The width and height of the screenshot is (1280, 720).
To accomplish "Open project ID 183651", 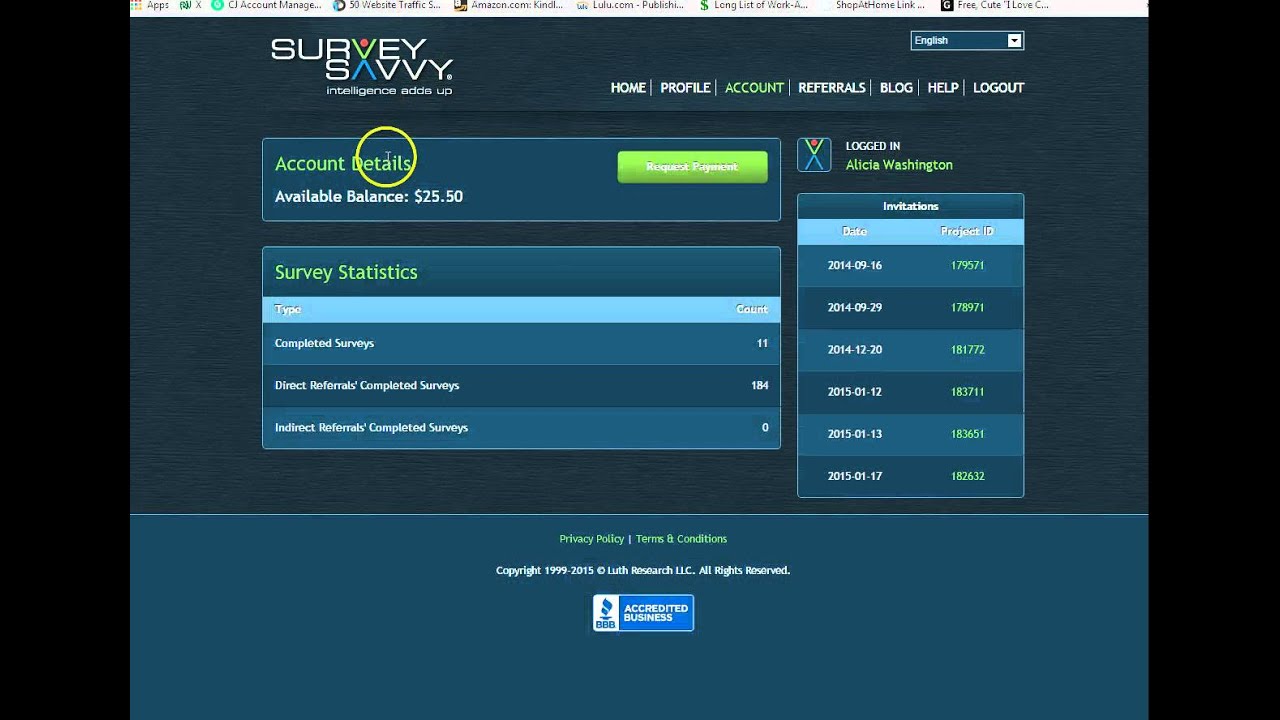I will 967,434.
